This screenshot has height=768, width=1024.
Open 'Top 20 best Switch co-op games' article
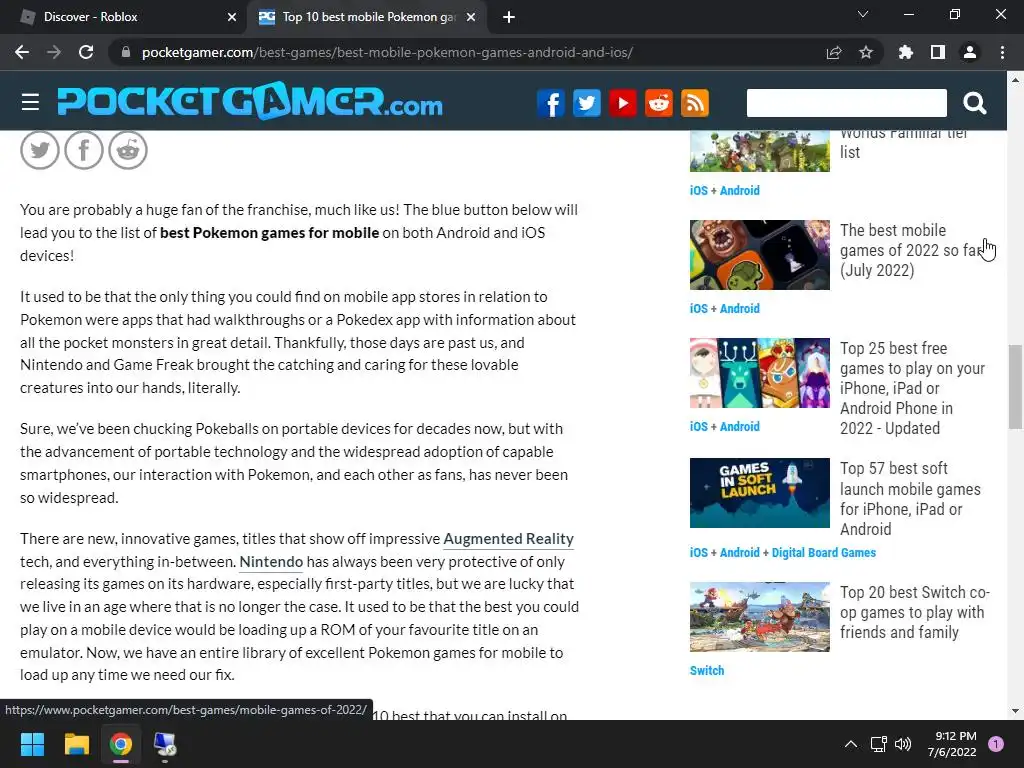click(x=914, y=613)
